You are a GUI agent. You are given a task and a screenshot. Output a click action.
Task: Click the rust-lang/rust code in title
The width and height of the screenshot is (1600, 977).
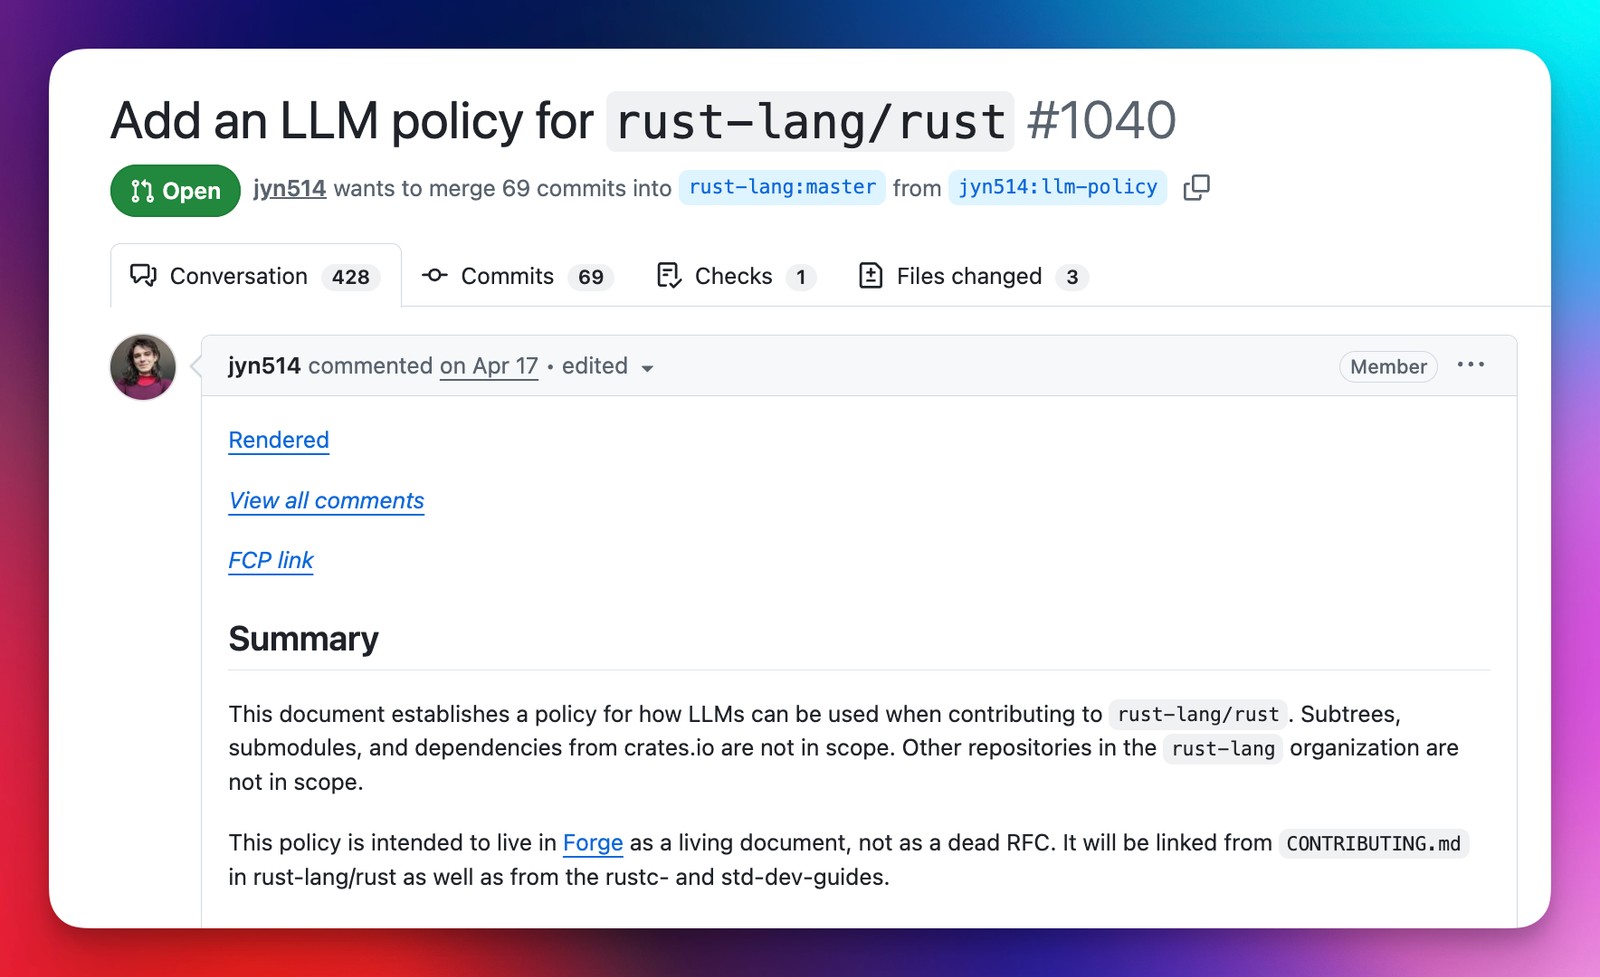pyautogui.click(x=810, y=122)
